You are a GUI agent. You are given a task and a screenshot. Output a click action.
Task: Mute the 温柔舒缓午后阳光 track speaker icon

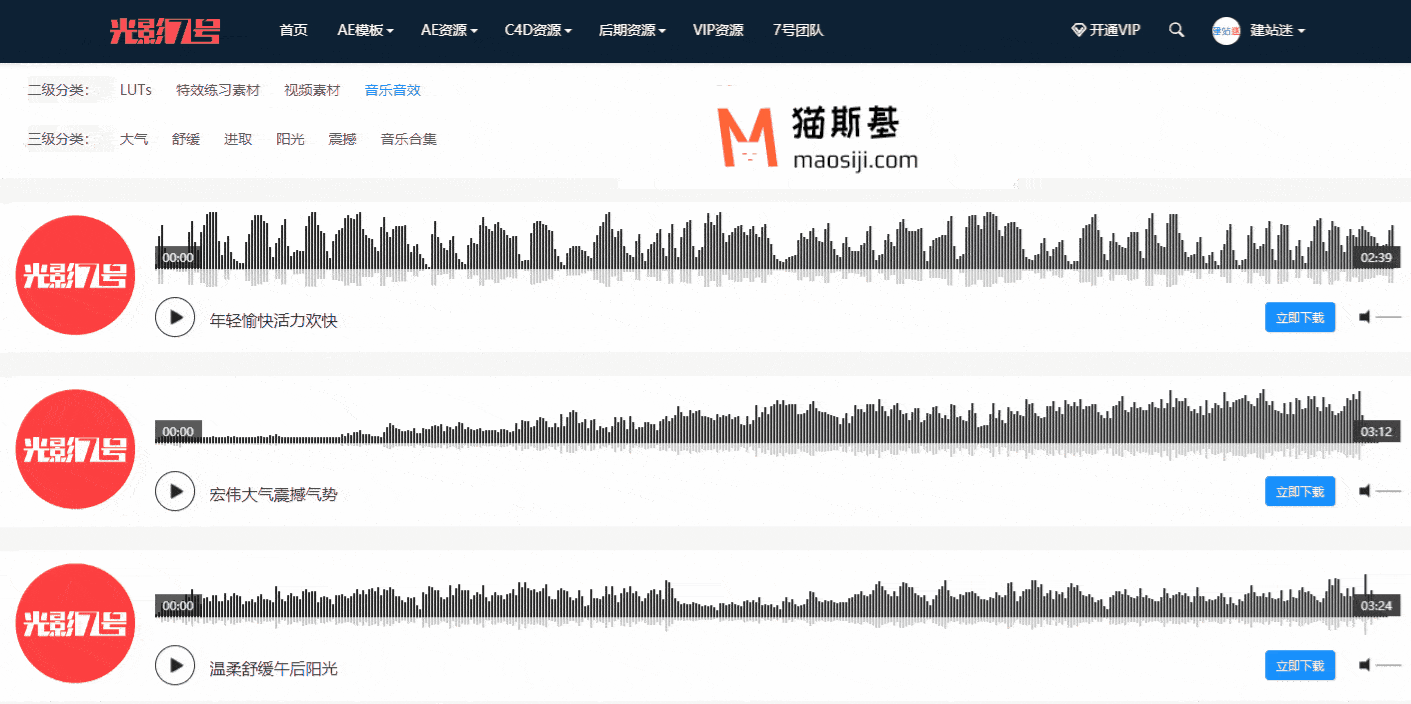pos(1364,665)
